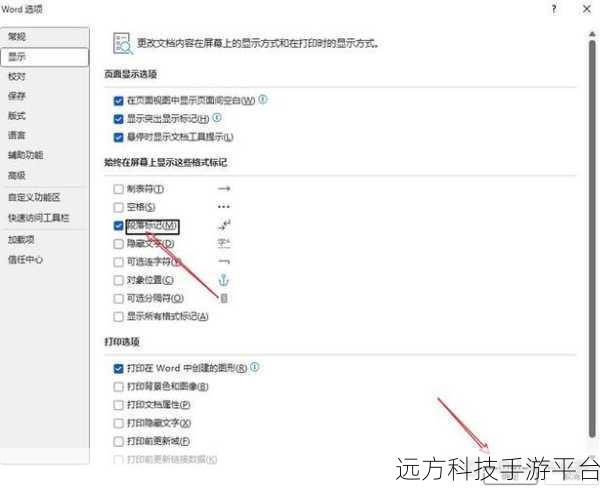Viewport: 600px width, 488px height.
Task: Select the 辅助功能 category
Action: click(x=44, y=155)
